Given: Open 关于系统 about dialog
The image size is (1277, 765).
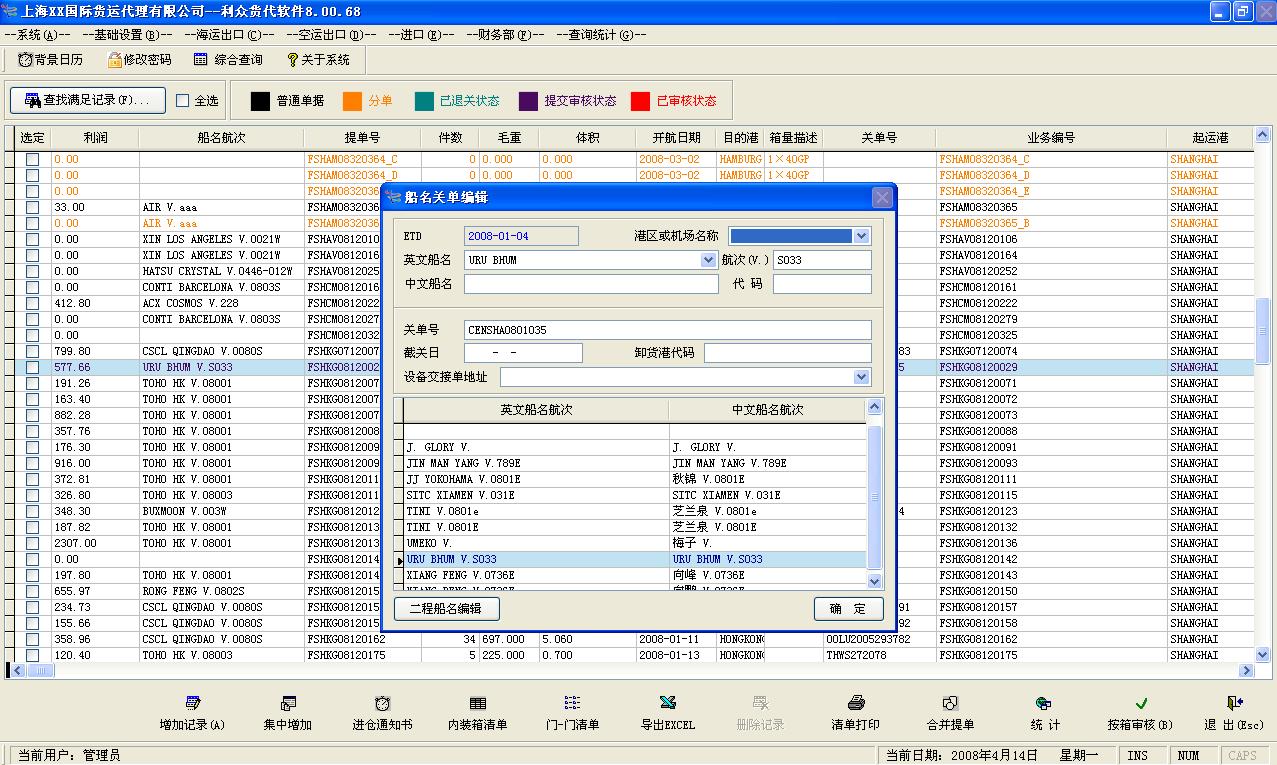Looking at the screenshot, I should (x=318, y=60).
